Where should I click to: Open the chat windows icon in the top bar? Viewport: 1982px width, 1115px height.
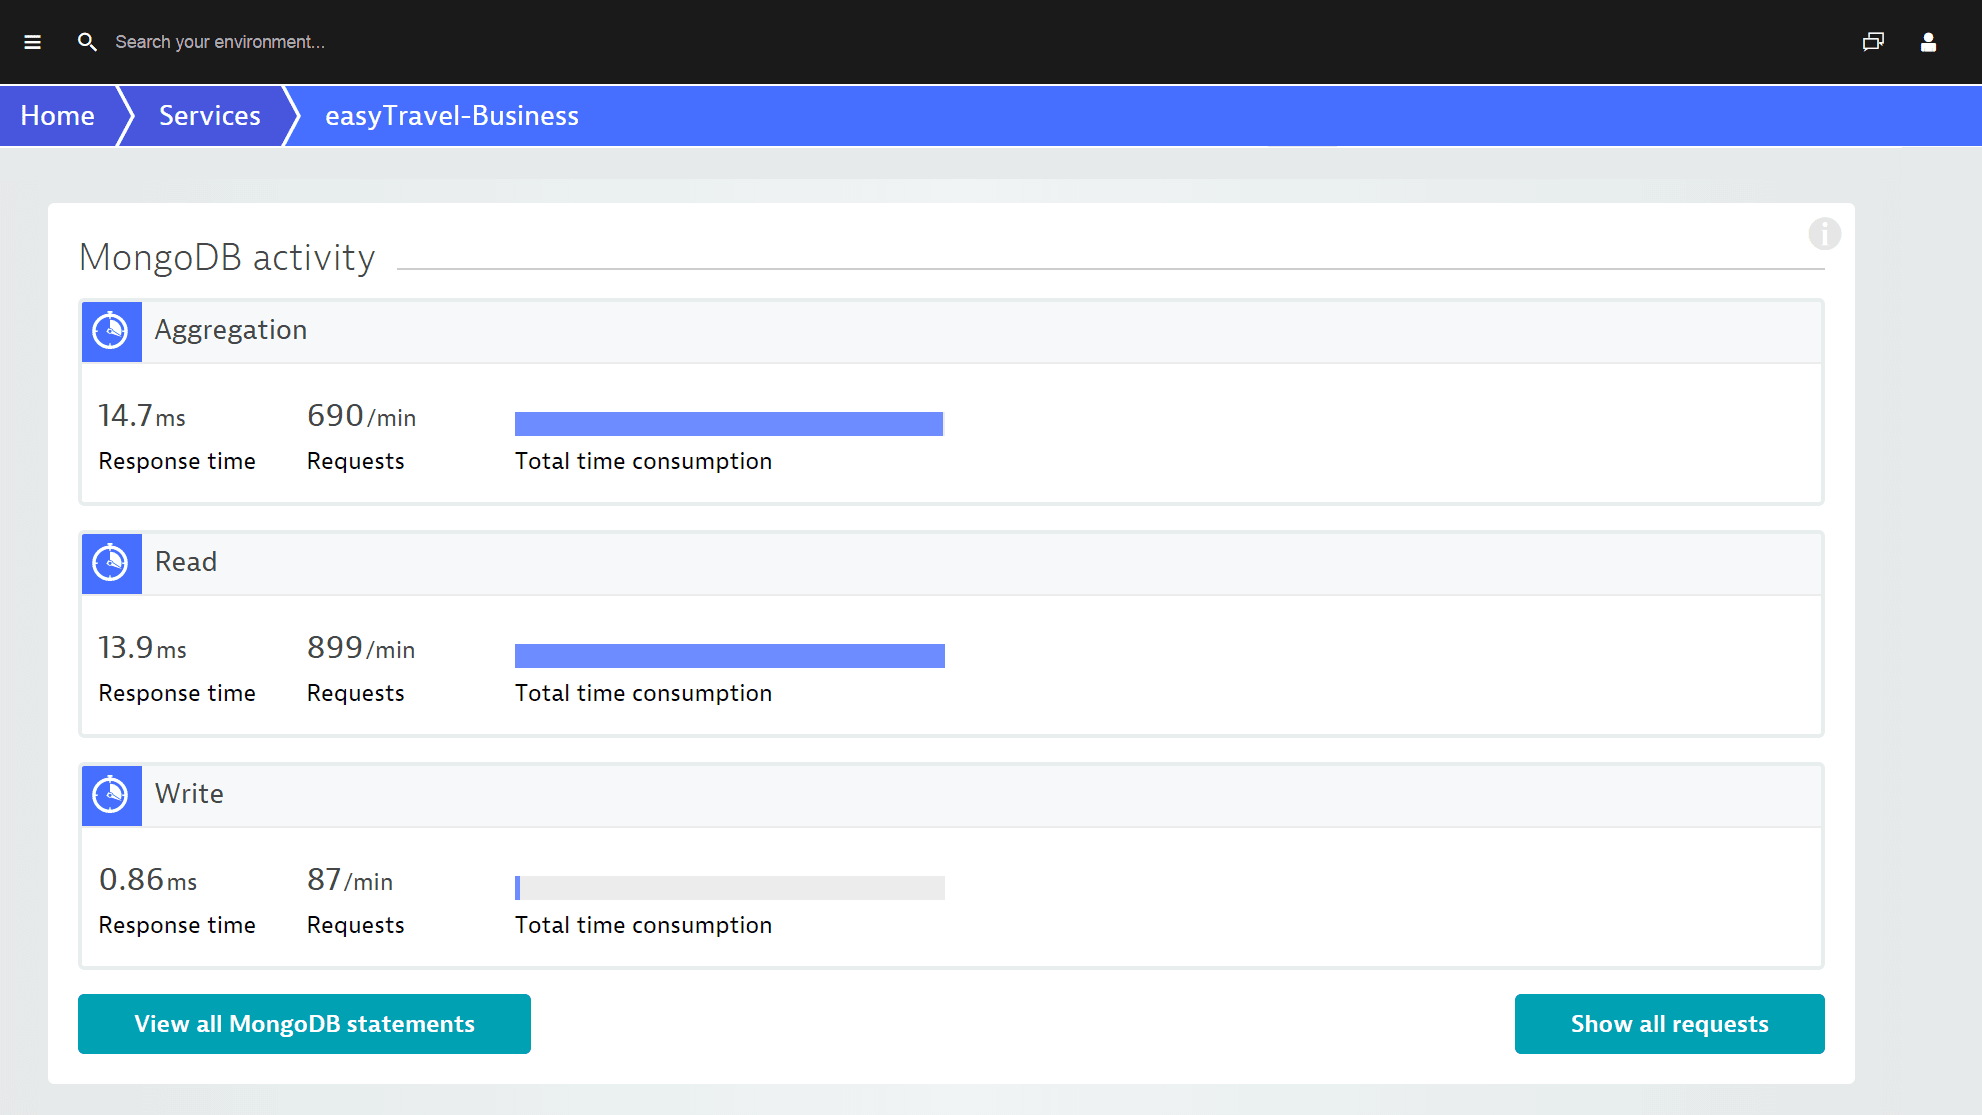click(x=1873, y=42)
